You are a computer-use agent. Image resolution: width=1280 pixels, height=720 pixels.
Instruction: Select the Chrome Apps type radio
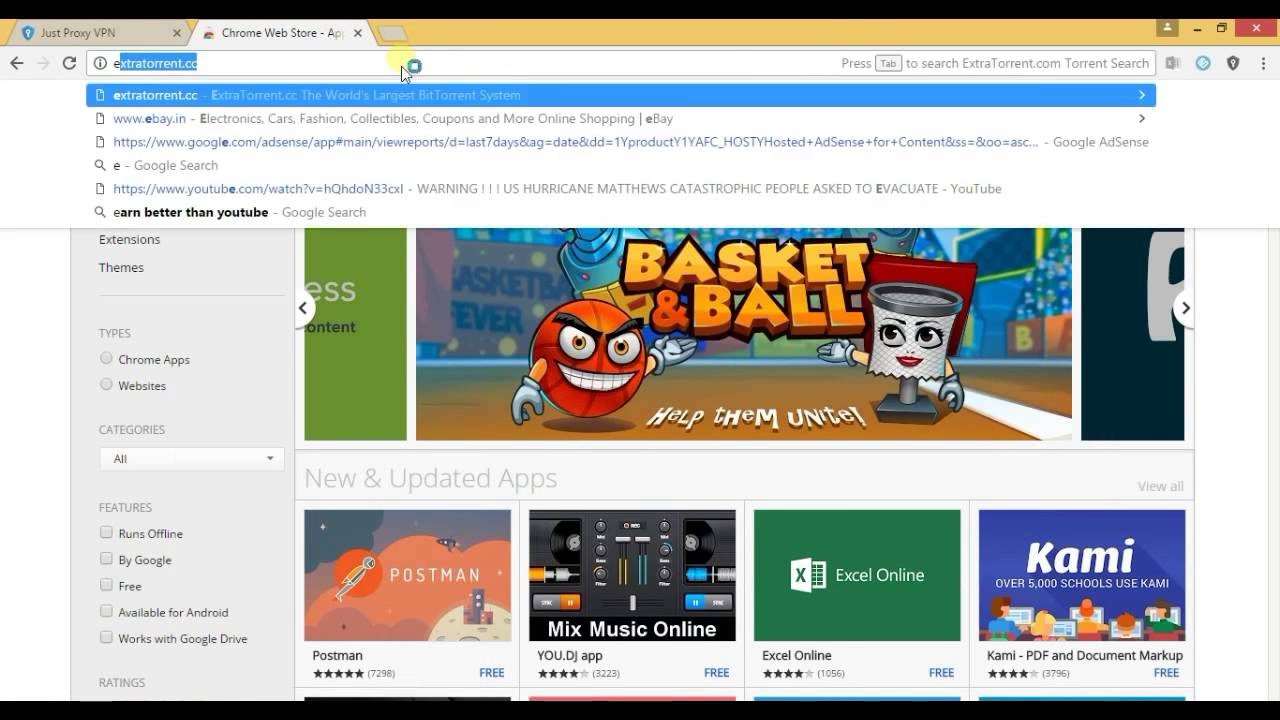[106, 358]
